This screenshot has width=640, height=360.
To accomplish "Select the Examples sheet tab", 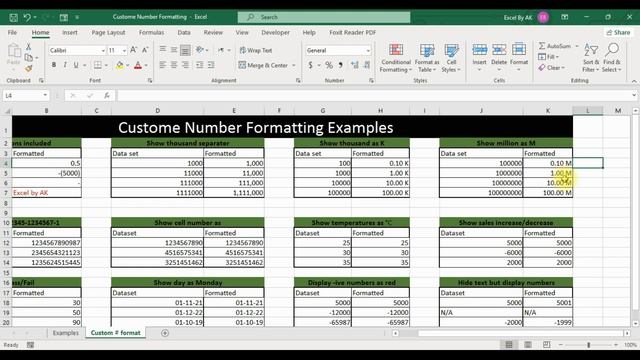I will (66, 333).
